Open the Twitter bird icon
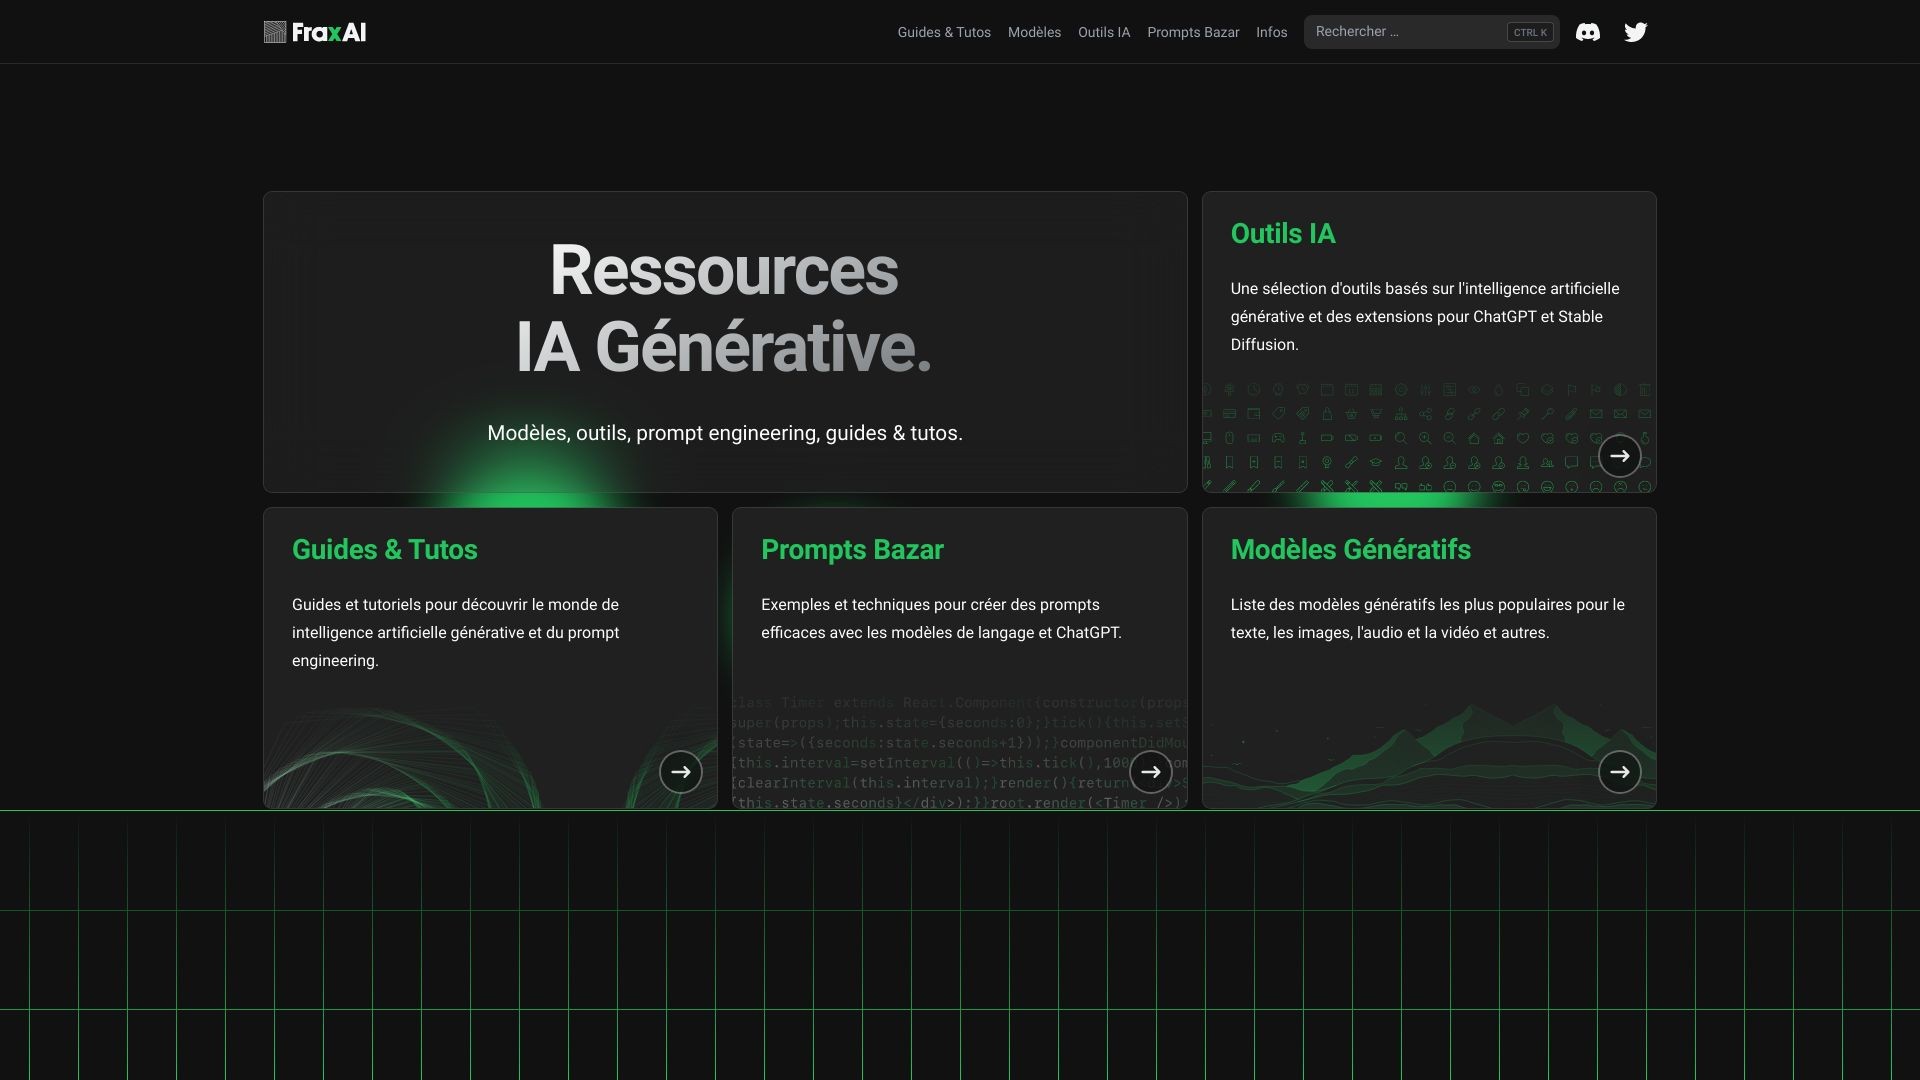Viewport: 1920px width, 1080px height. 1635,32
